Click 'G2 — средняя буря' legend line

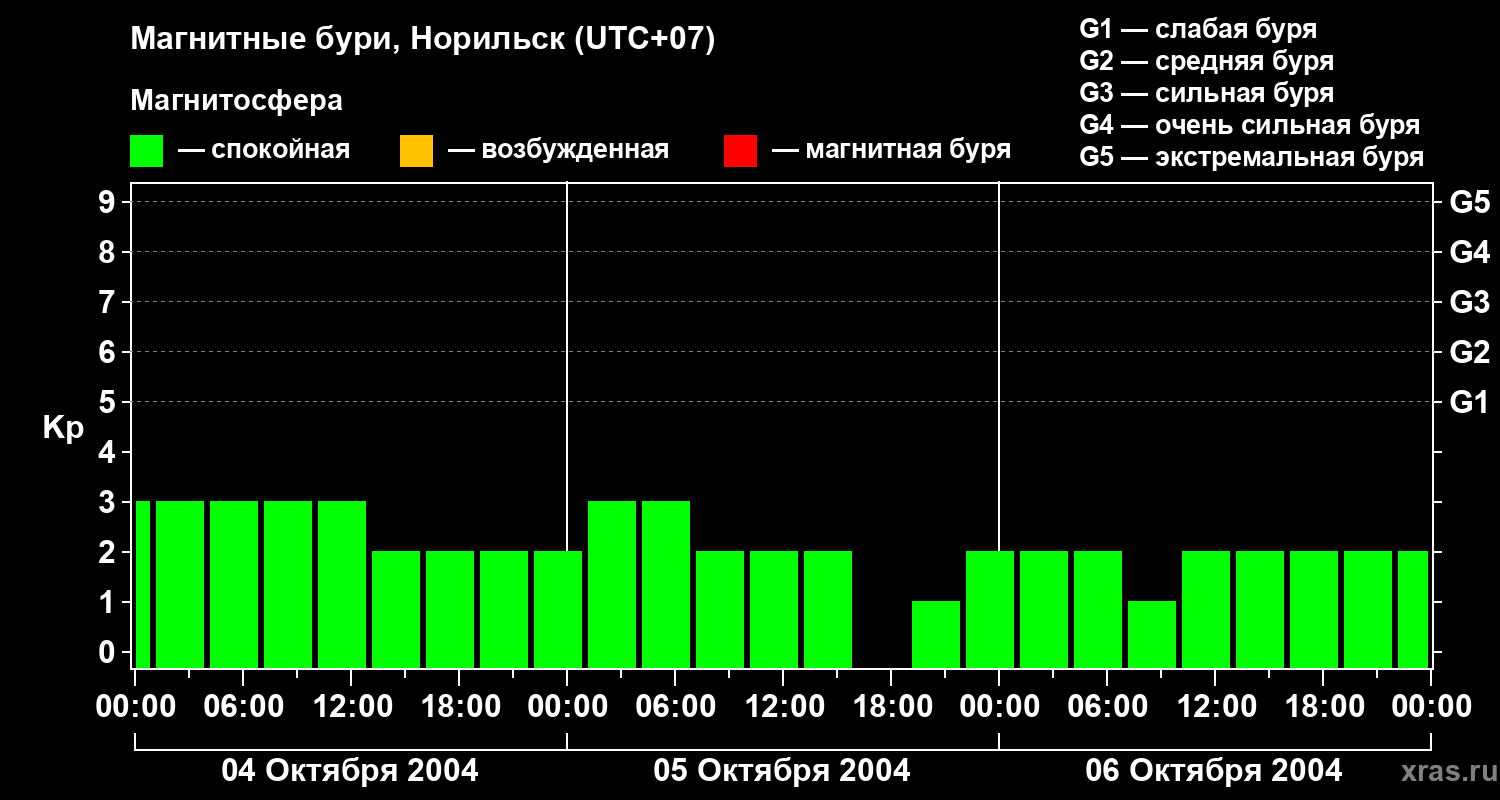(1206, 61)
